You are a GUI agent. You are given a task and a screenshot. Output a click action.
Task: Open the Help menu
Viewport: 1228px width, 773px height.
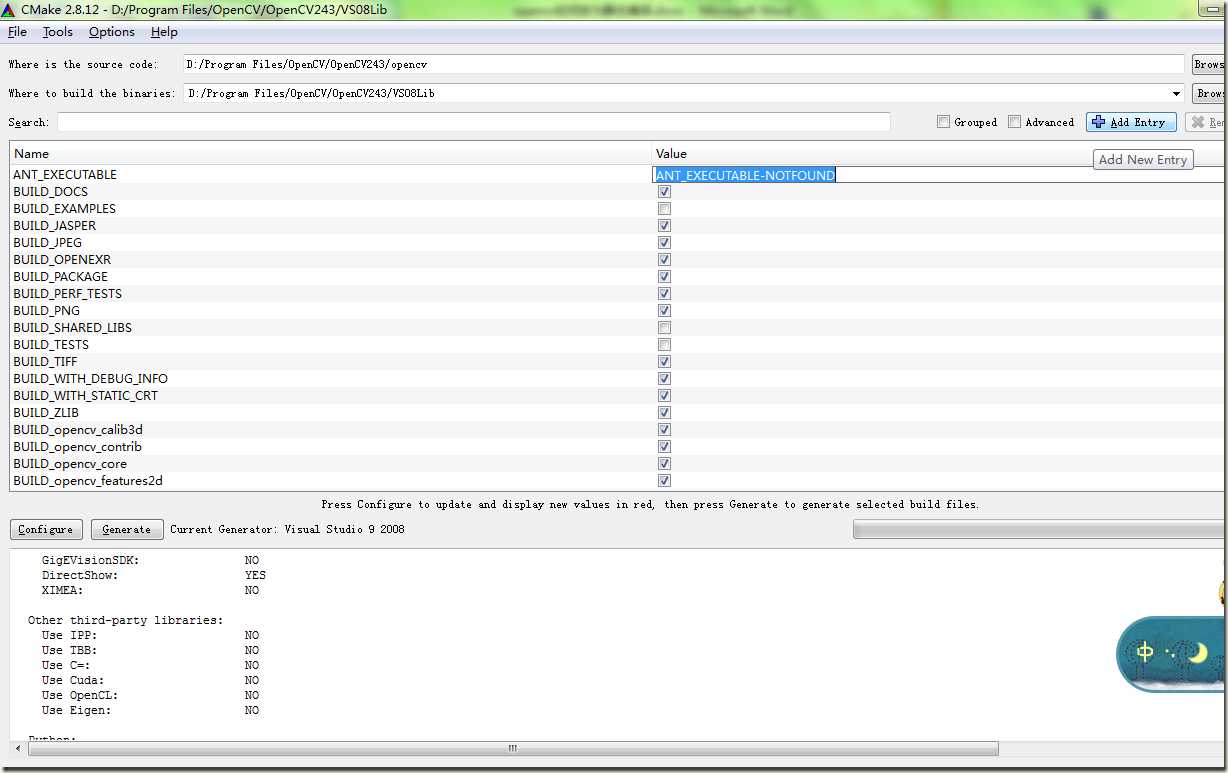pos(164,32)
